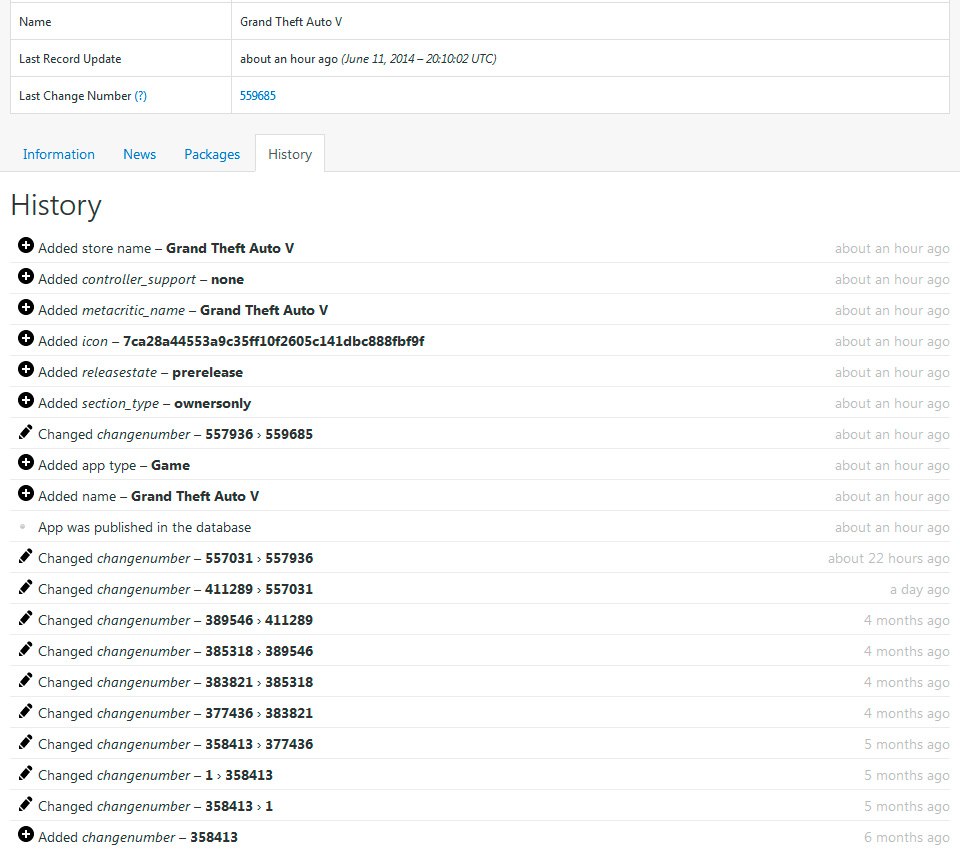Image resolution: width=960 pixels, height=860 pixels.
Task: Click the 'ownersonly' section_type value
Action: click(x=212, y=403)
